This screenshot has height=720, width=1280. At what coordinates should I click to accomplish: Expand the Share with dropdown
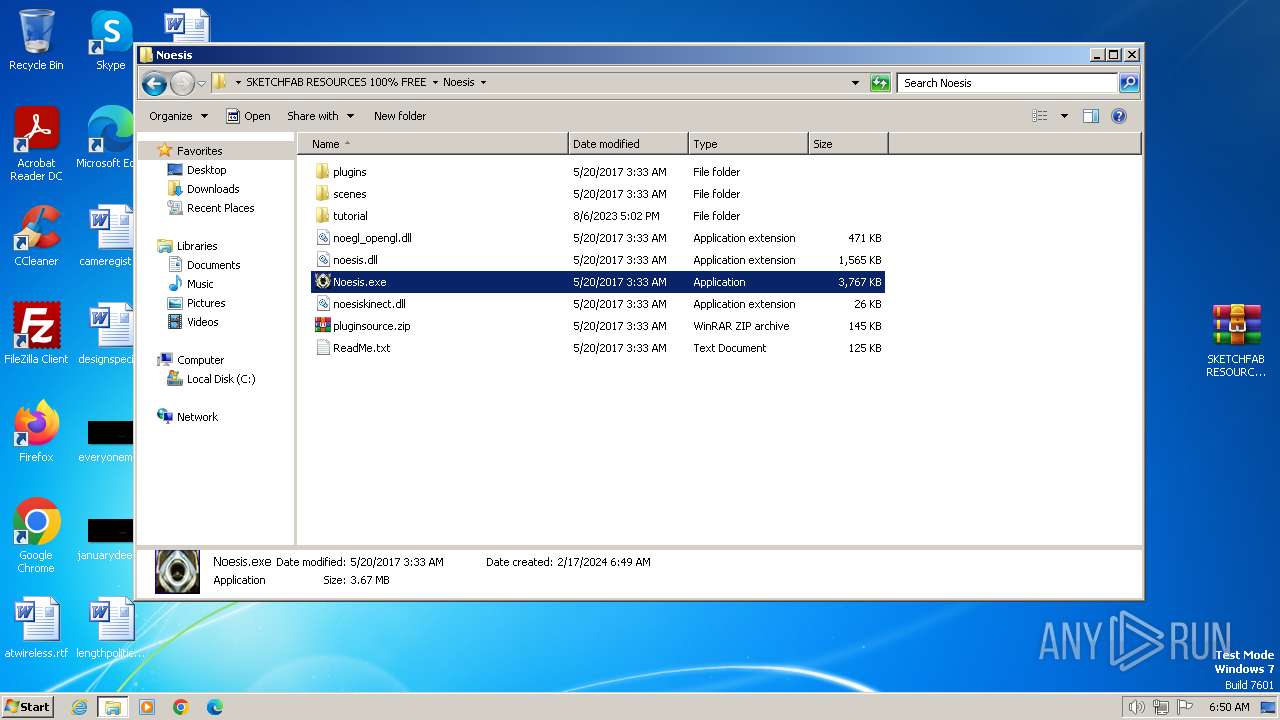click(320, 116)
